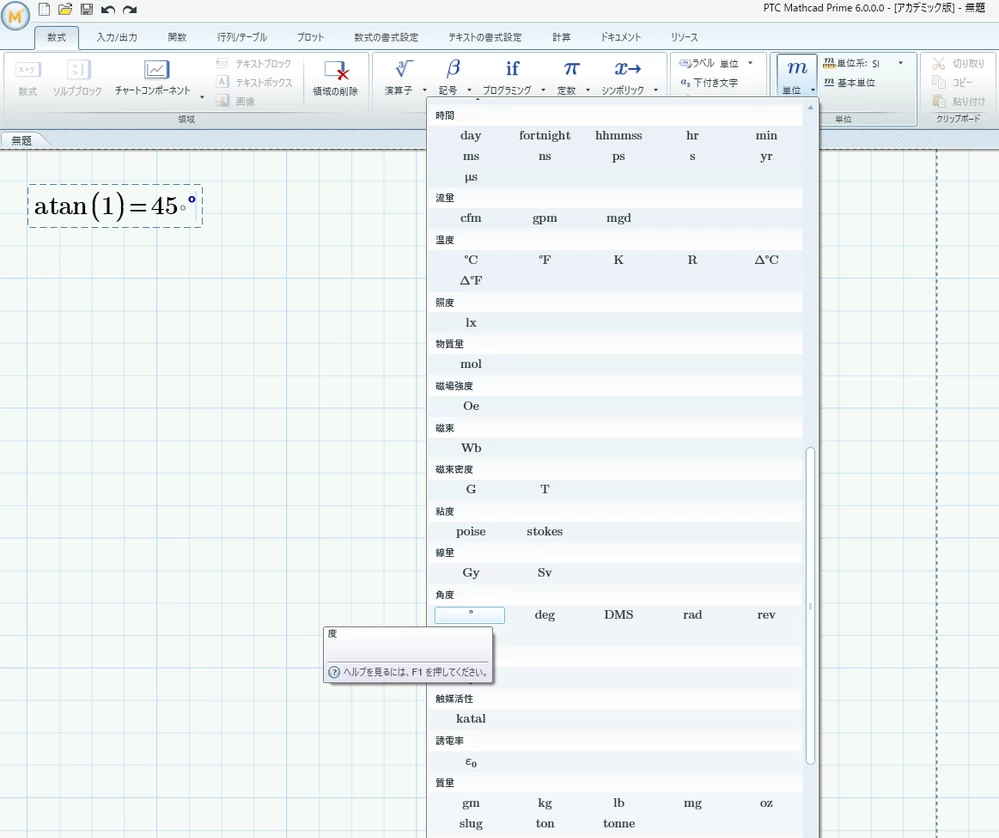Viewport: 999px width, 838px height.
Task: Select the katal catalytic activity unit
Action: 471,719
